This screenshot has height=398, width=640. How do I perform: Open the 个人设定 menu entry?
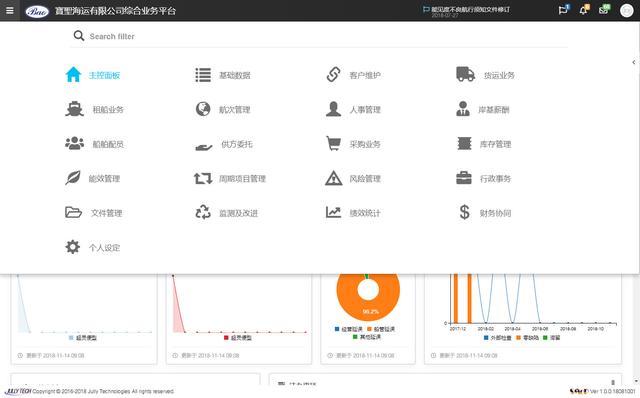93,247
